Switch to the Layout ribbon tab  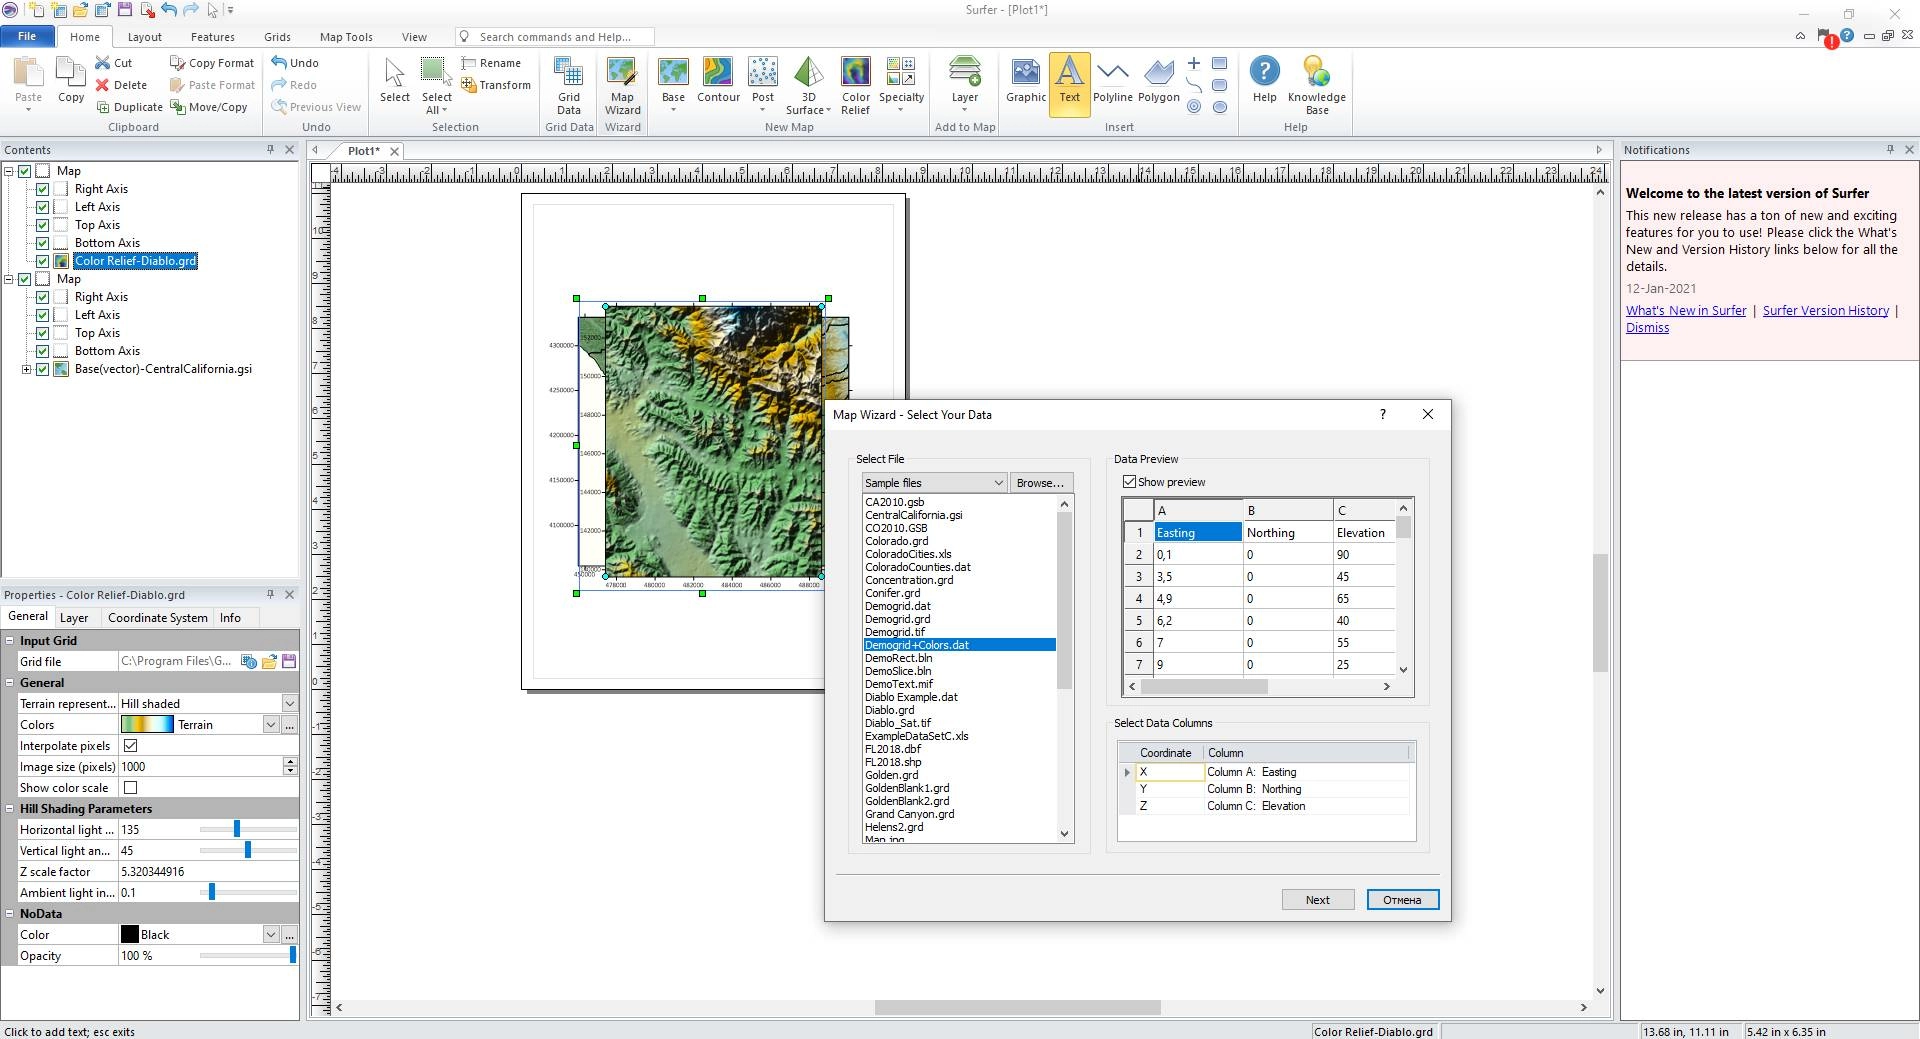point(144,37)
